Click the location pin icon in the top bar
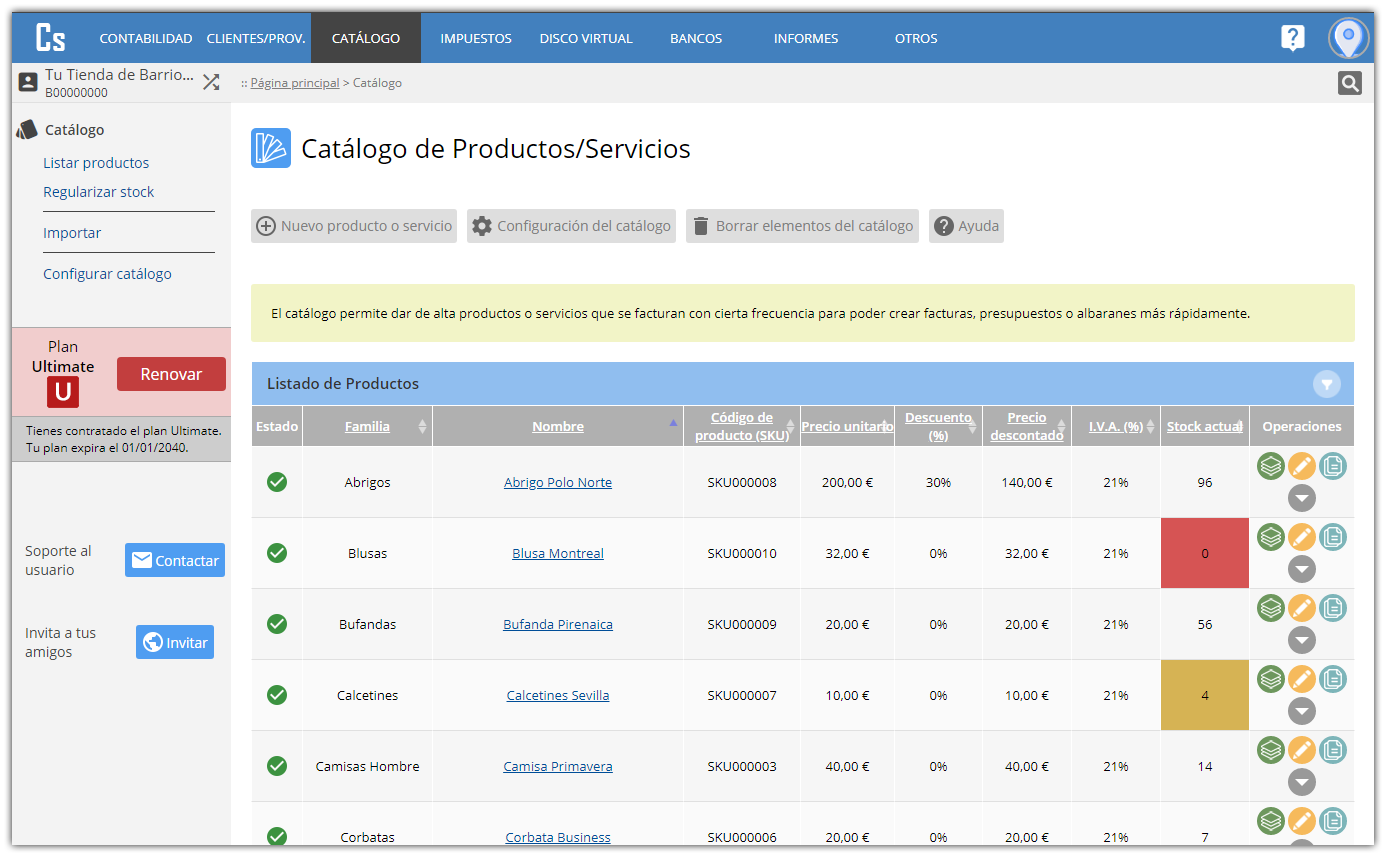This screenshot has width=1386, height=857. tap(1348, 37)
